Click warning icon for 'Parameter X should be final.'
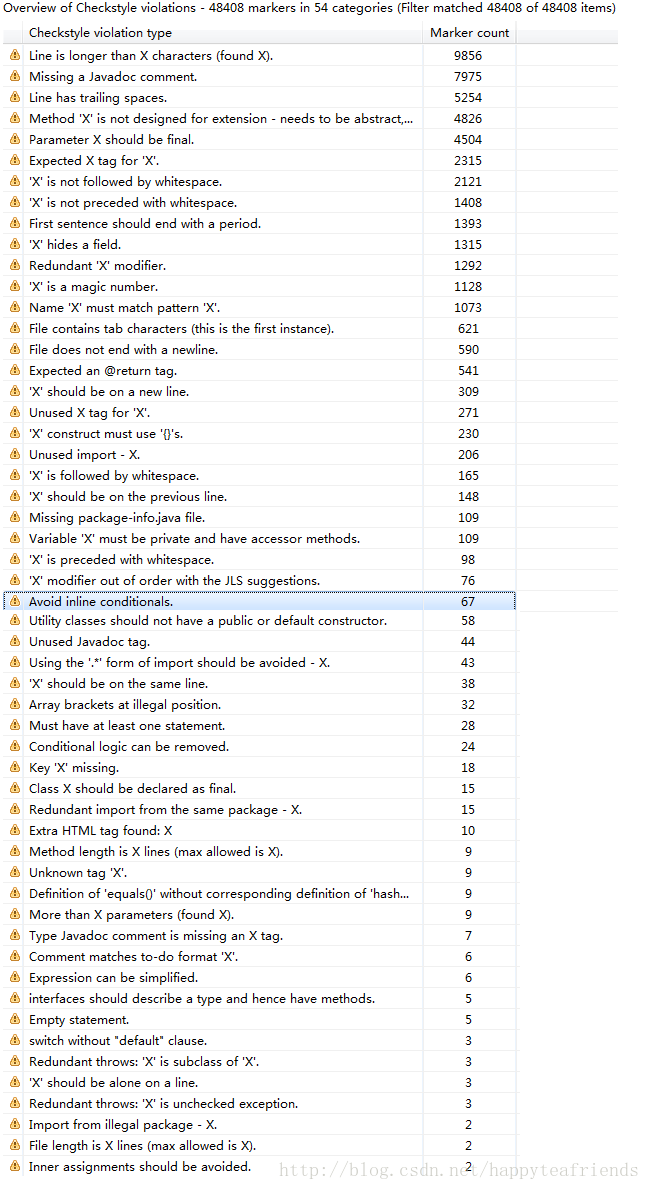 (x=15, y=140)
